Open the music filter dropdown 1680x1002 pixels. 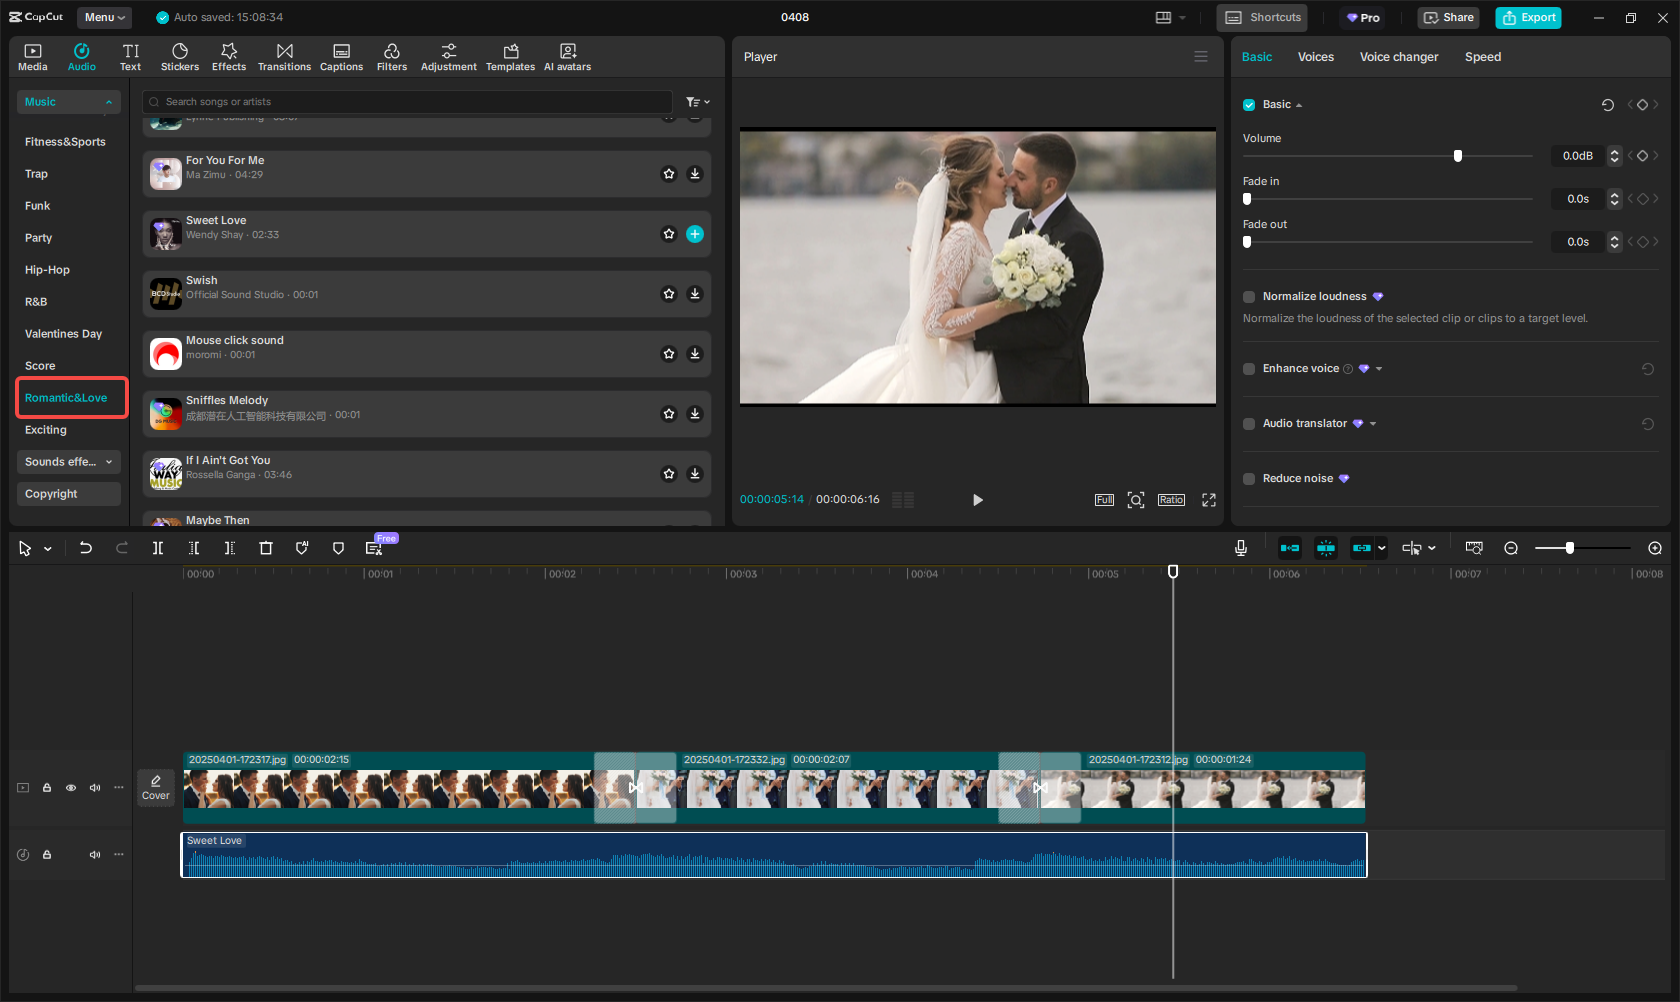click(x=697, y=102)
